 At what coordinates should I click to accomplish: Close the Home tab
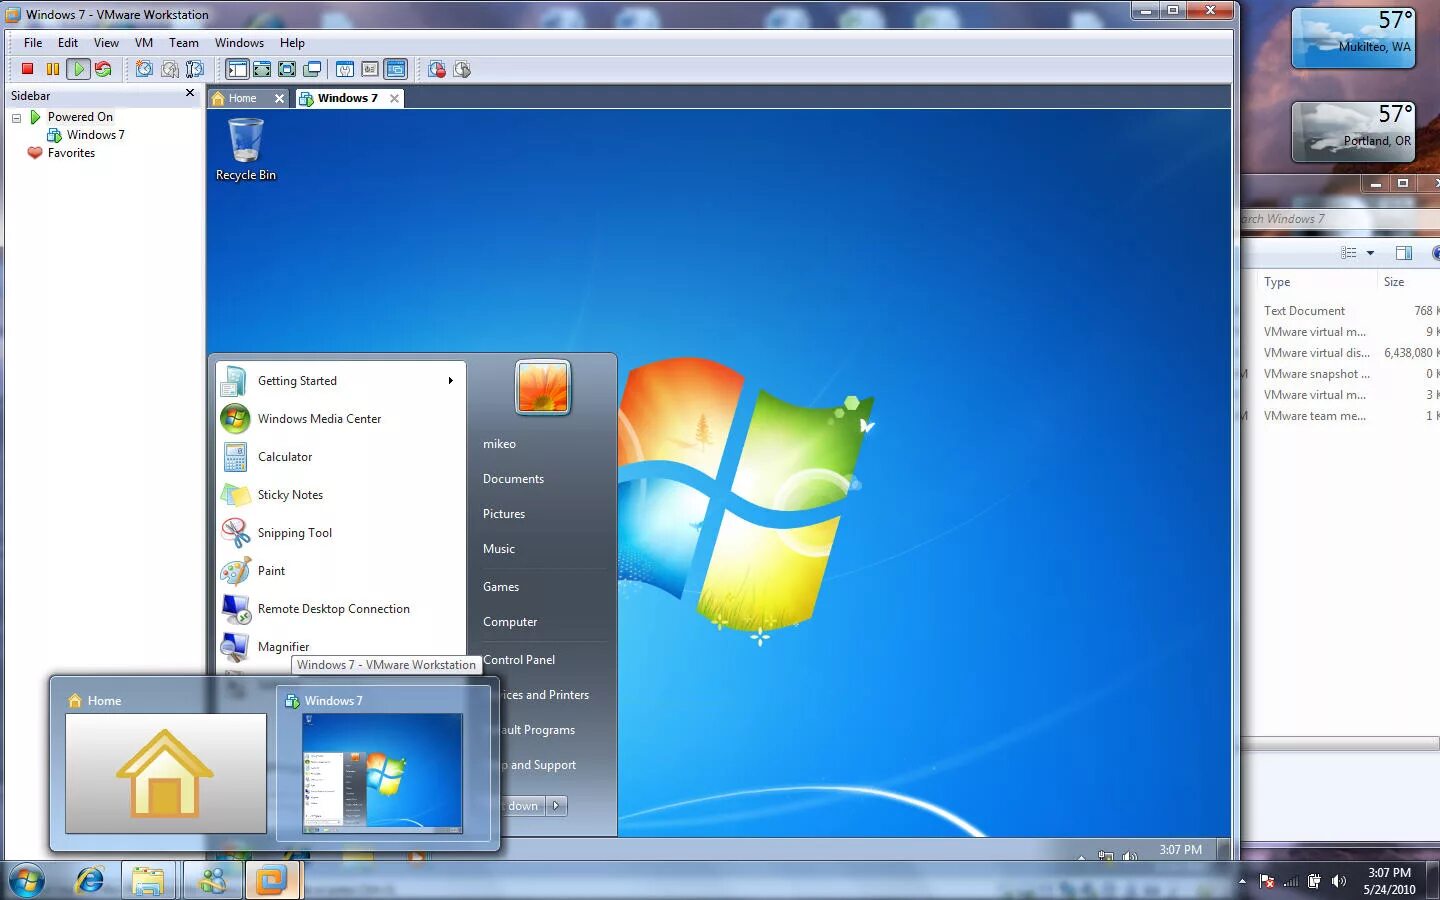click(279, 98)
